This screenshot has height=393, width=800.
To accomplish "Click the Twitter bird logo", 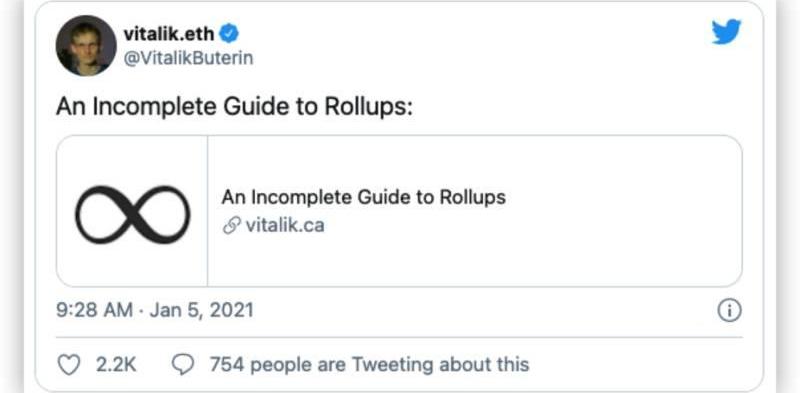I will click(x=727, y=32).
